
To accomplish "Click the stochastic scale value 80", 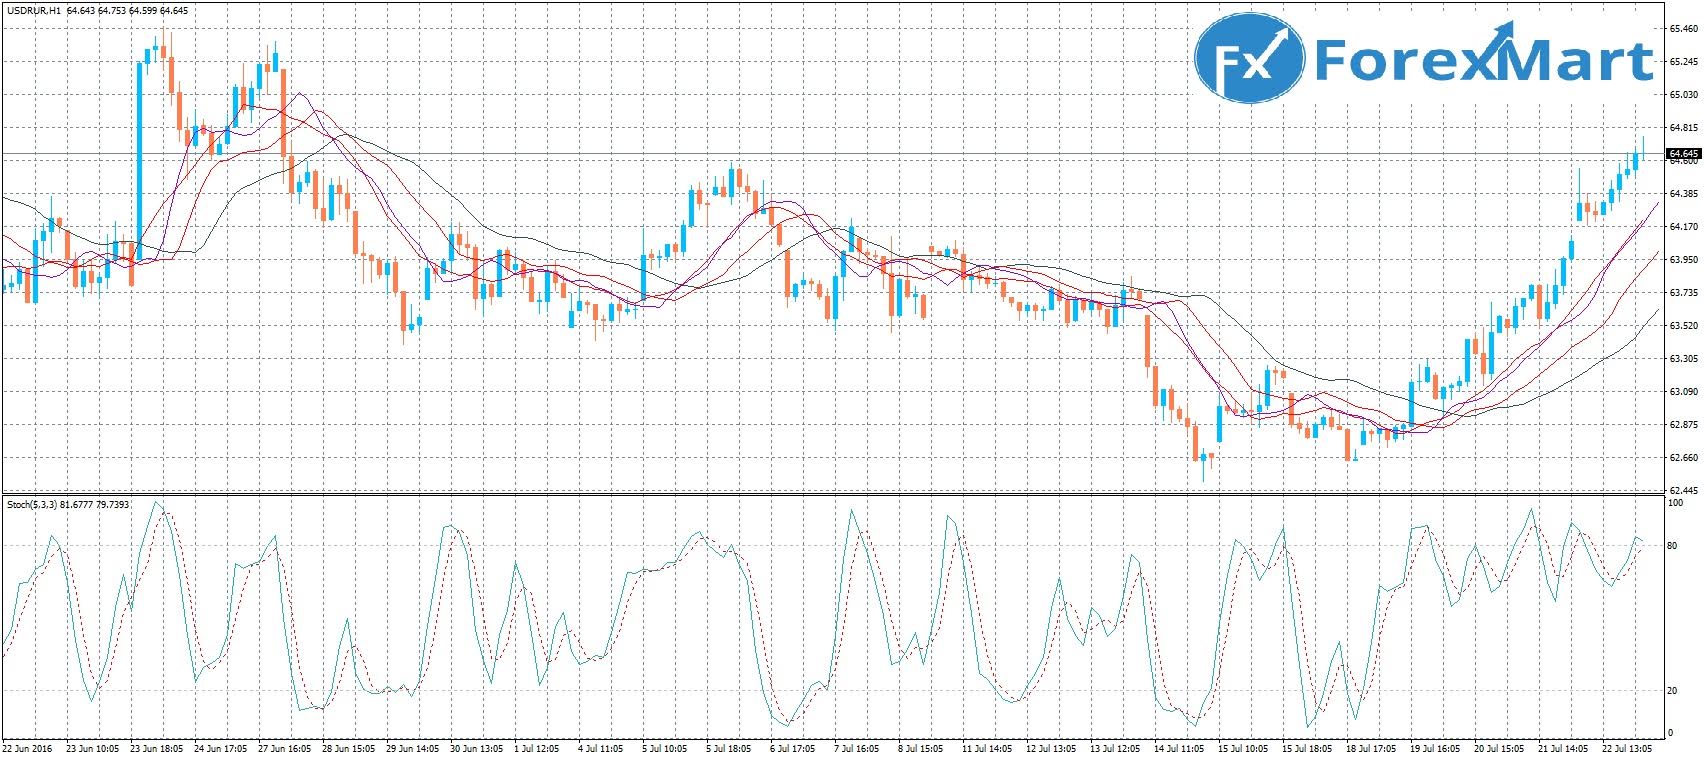I will pos(1674,546).
